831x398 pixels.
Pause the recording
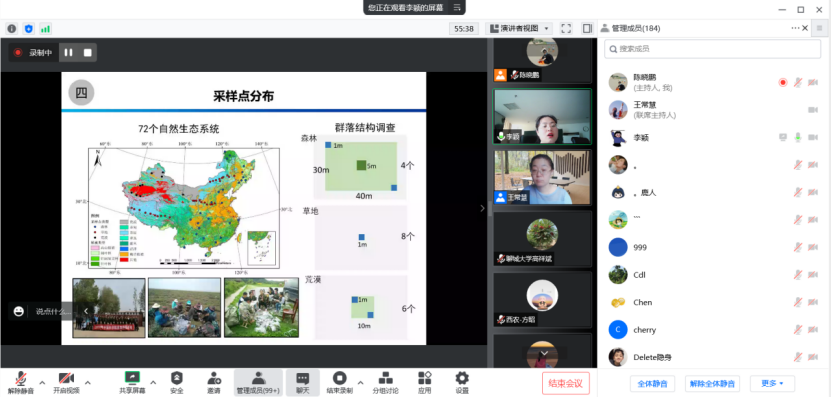[68, 52]
